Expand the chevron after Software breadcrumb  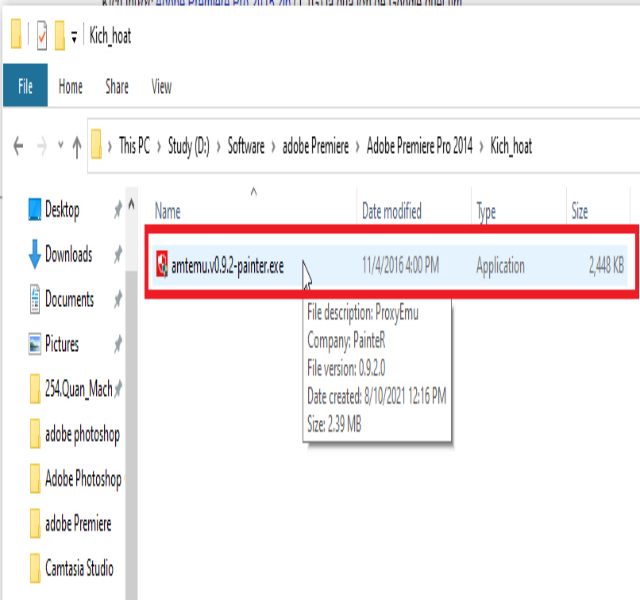click(x=273, y=147)
